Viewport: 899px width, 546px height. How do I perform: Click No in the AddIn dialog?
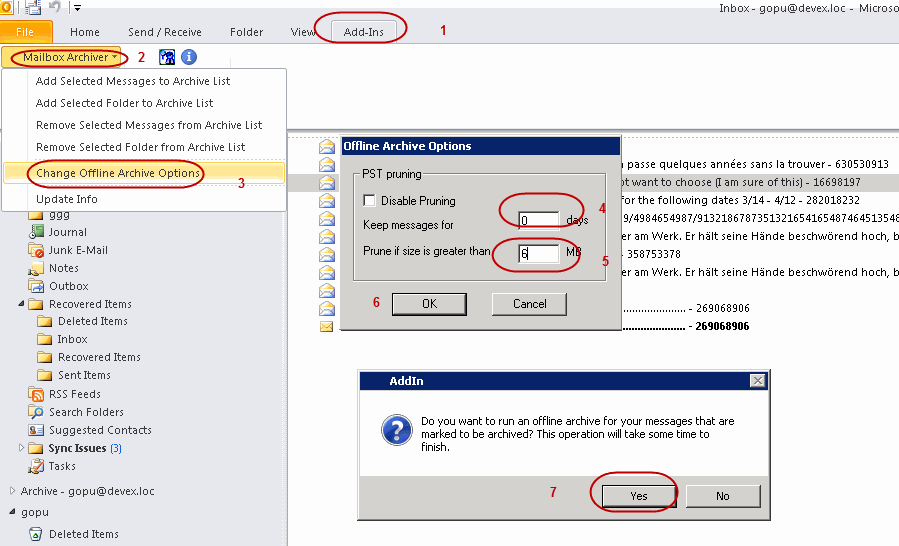pos(722,496)
